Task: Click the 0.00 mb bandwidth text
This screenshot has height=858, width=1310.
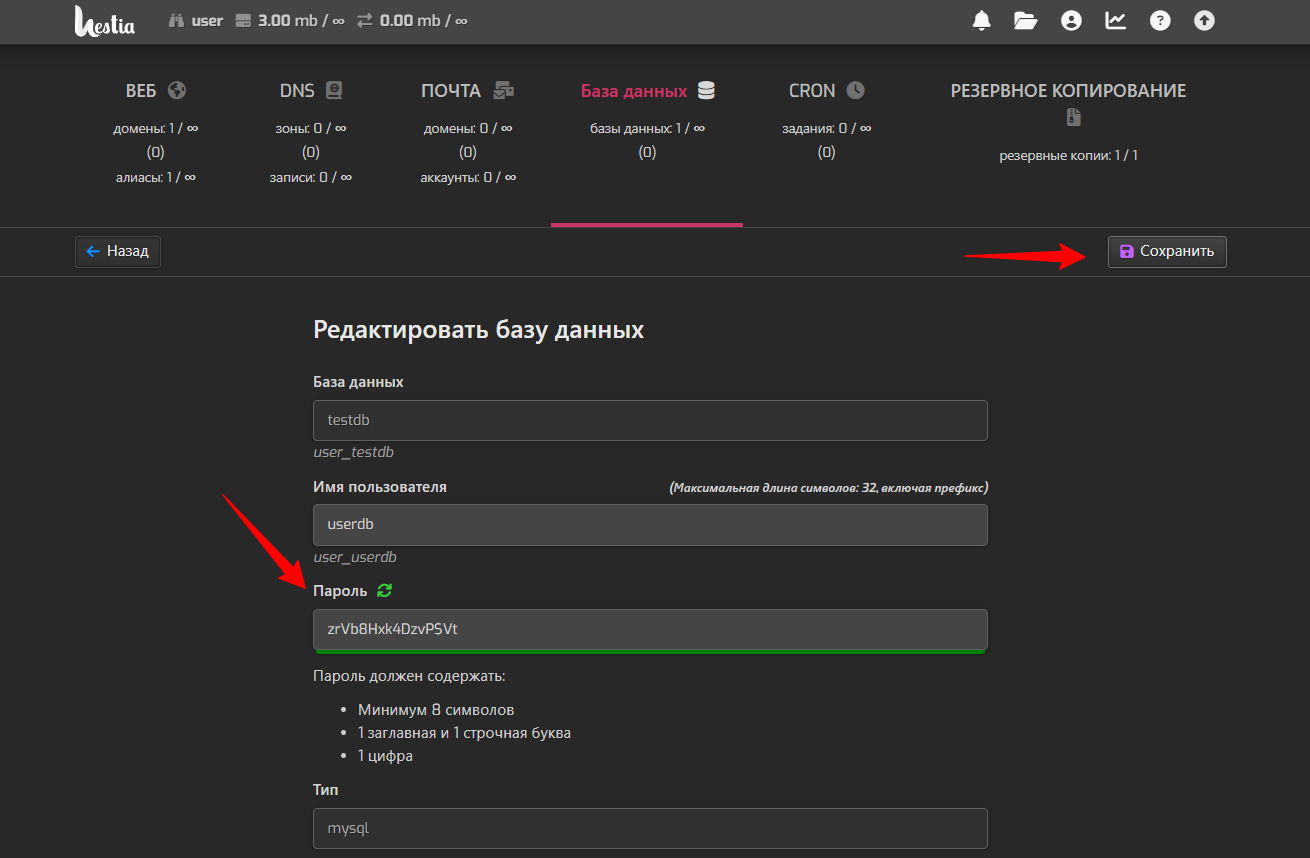Action: 423,20
